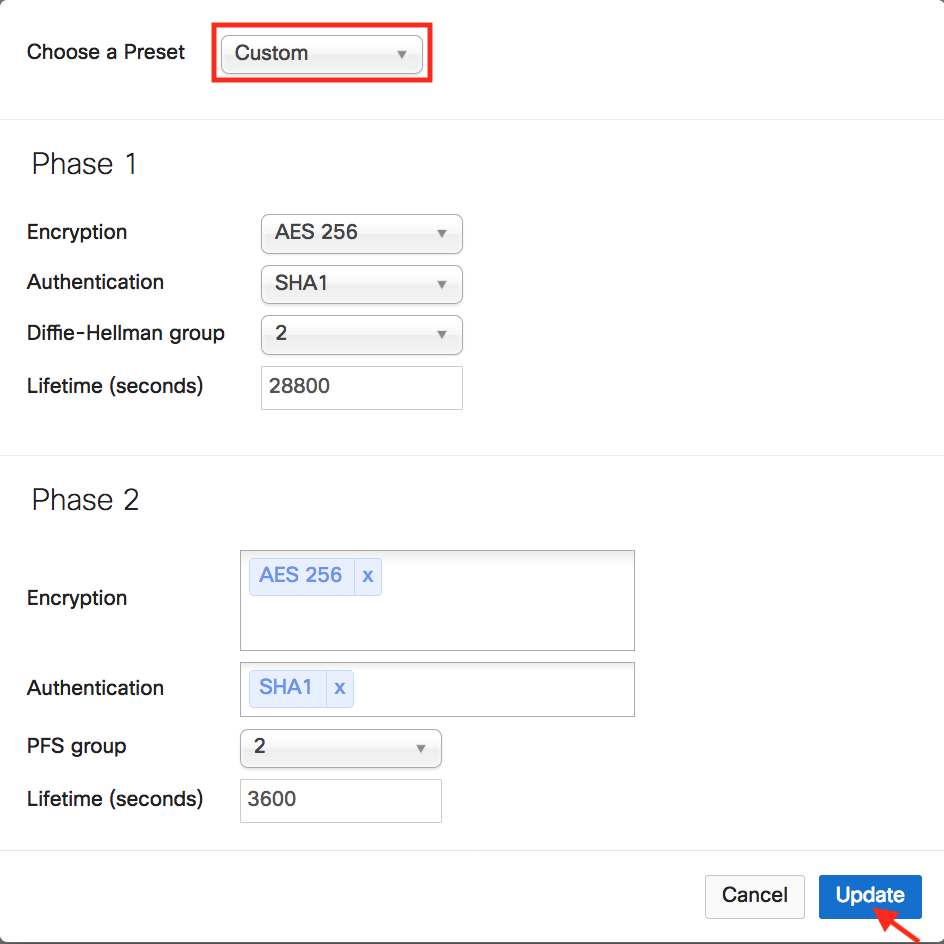944x944 pixels.
Task: Select the AES 256 tag label in Phase 2
Action: tap(300, 575)
